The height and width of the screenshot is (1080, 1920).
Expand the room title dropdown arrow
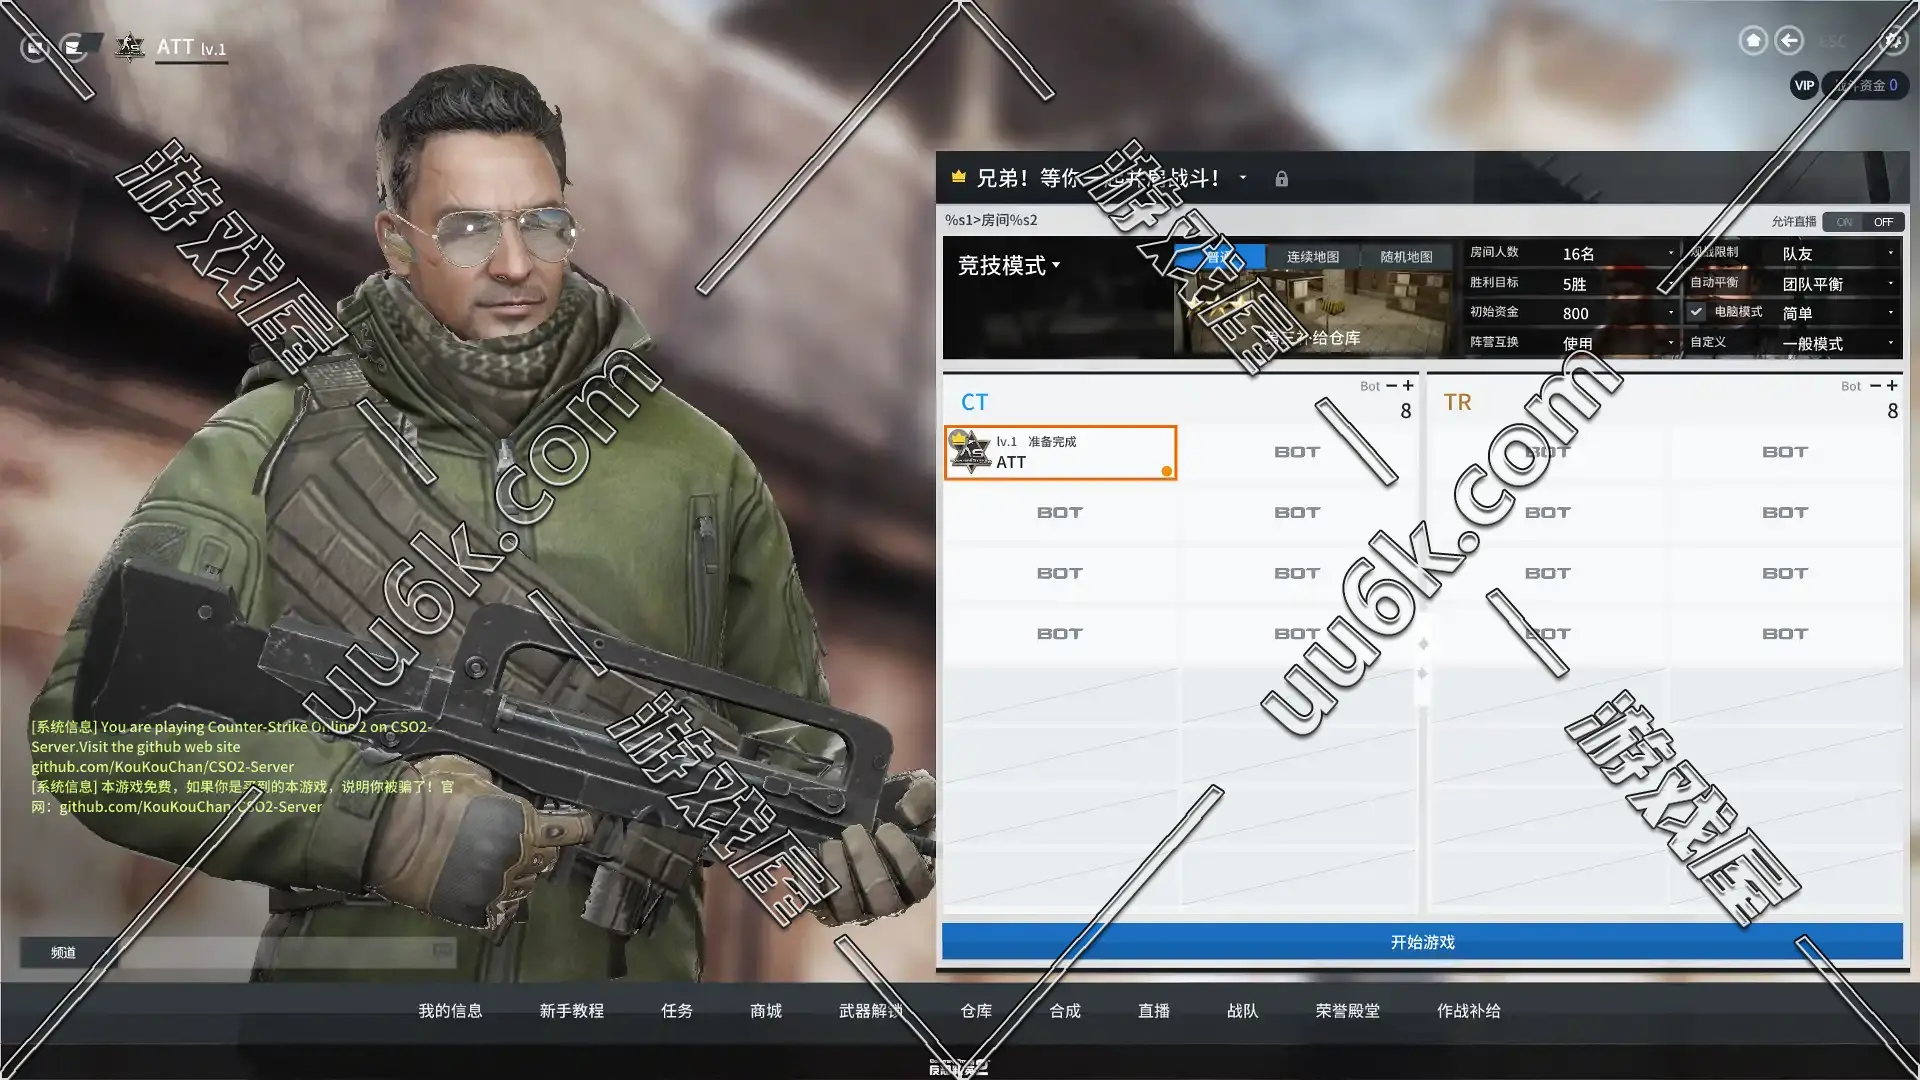coord(1243,178)
